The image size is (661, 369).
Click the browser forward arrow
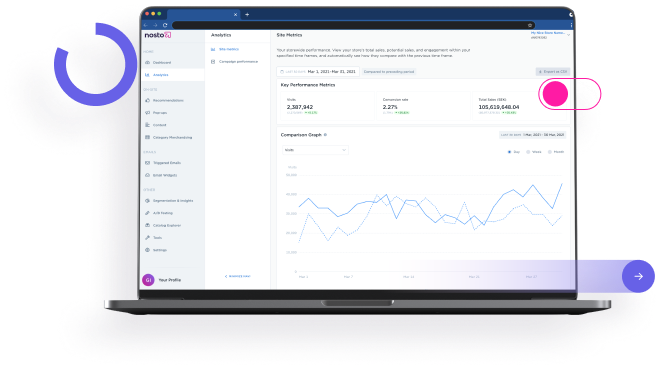coord(155,25)
